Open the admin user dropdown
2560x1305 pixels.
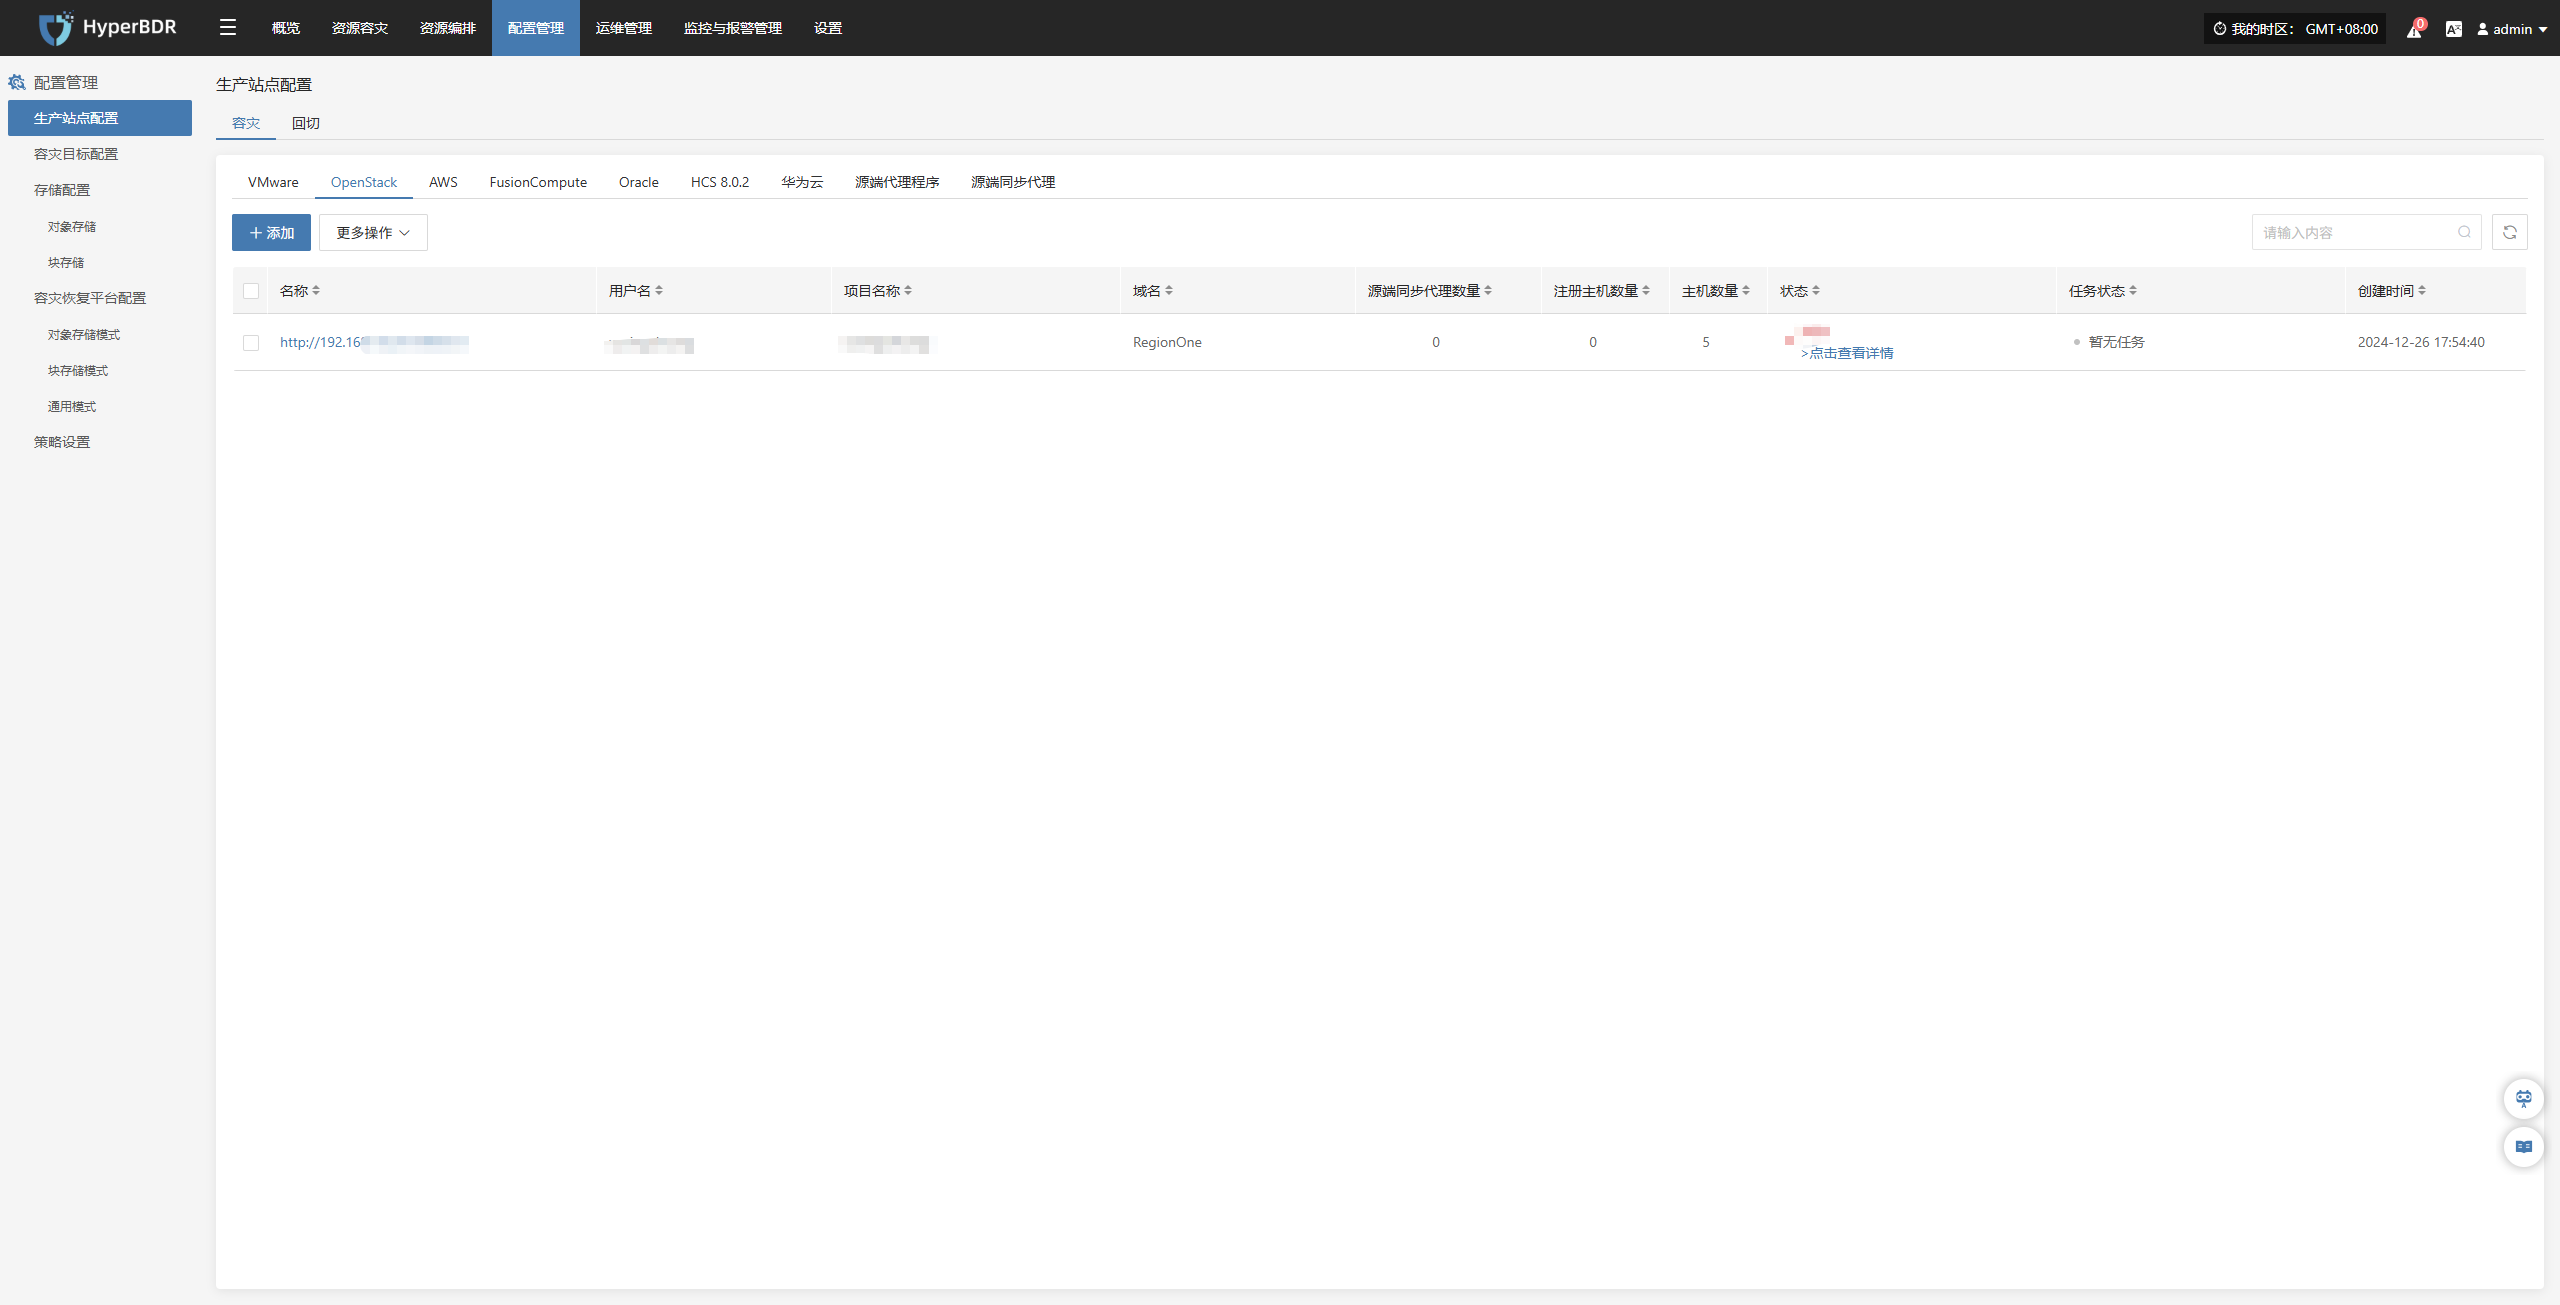pos(2511,29)
